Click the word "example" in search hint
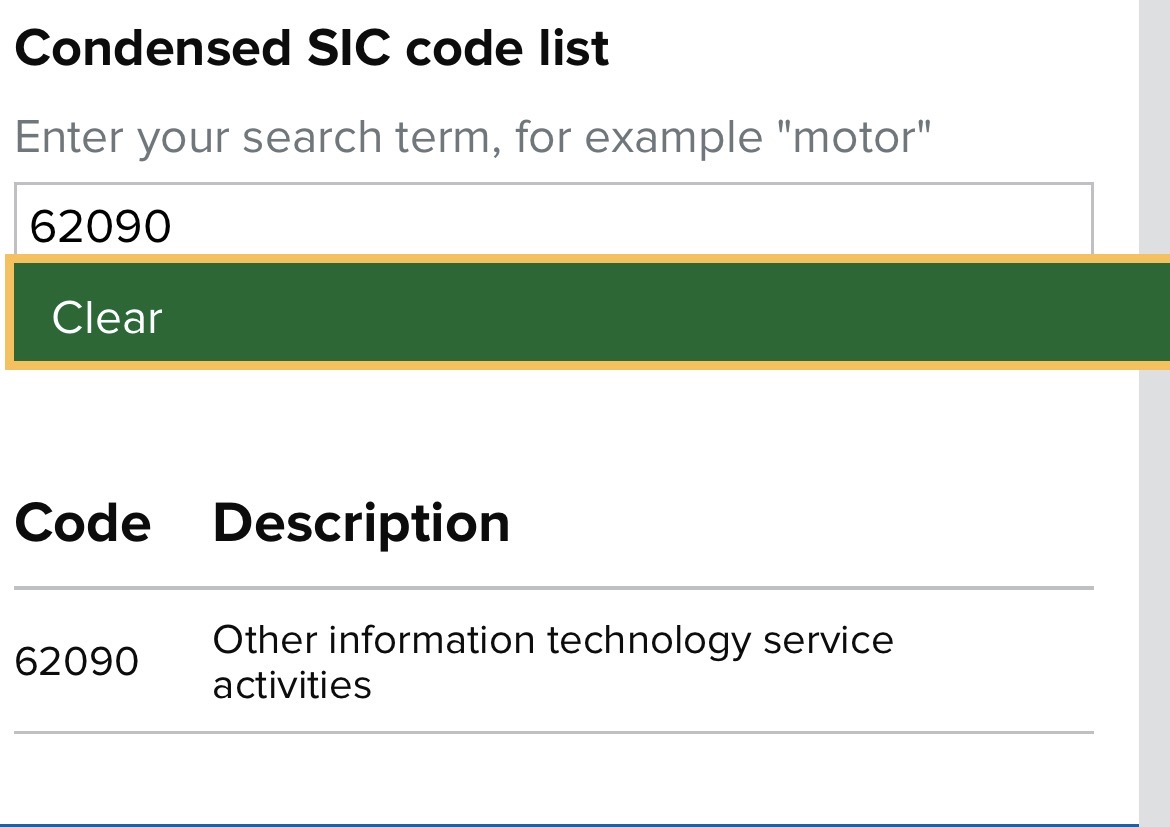 (x=674, y=138)
